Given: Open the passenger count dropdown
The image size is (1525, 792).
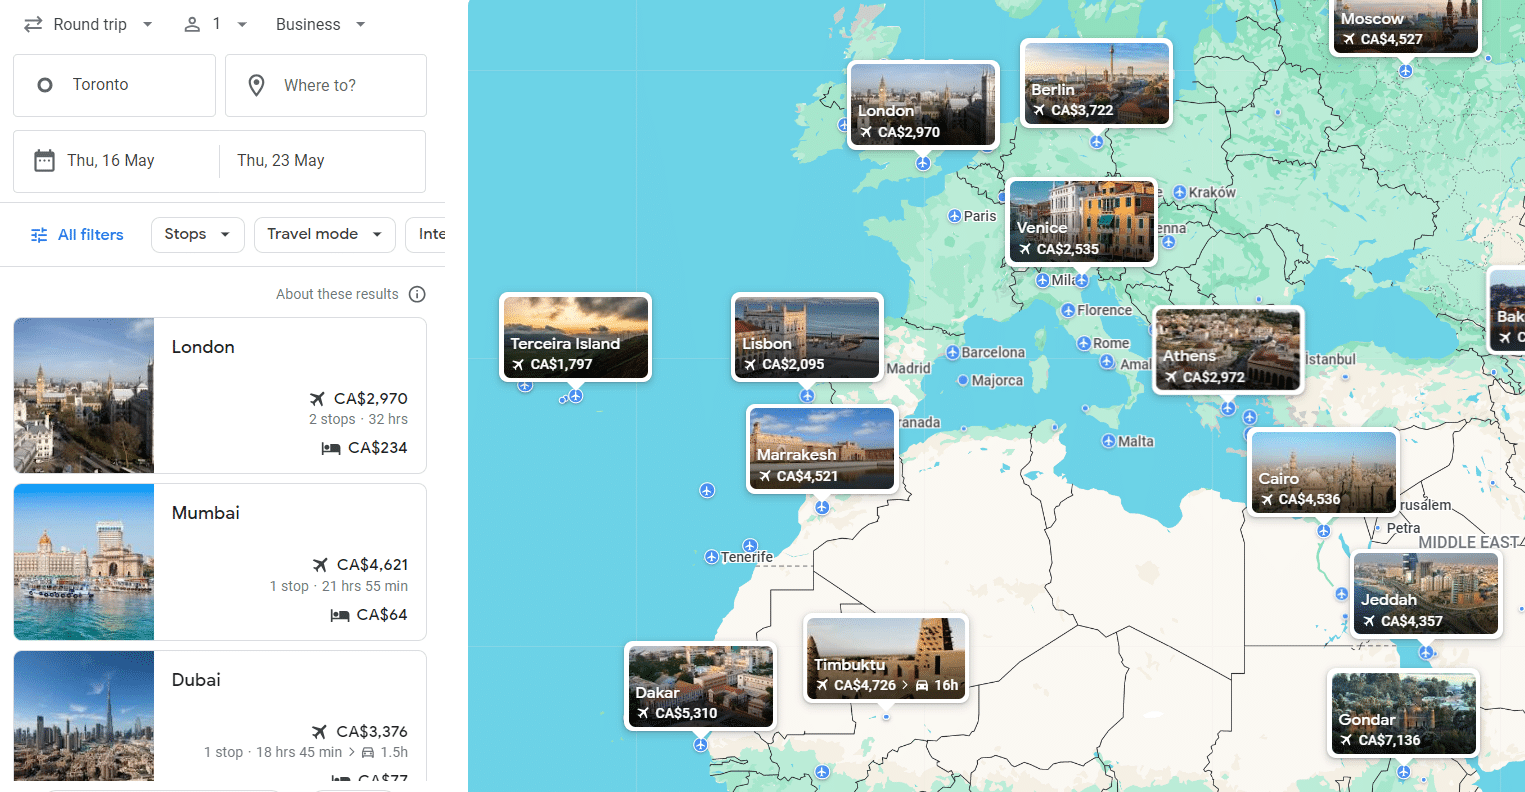Looking at the screenshot, I should point(215,24).
